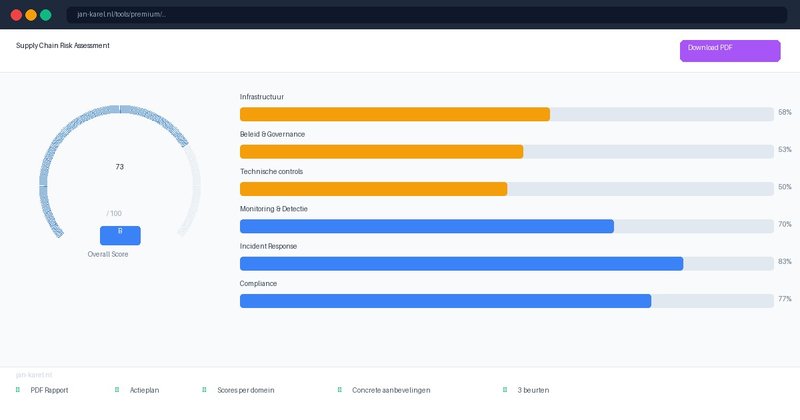Click the Download PDF button
The width and height of the screenshot is (800, 420).
(729, 51)
